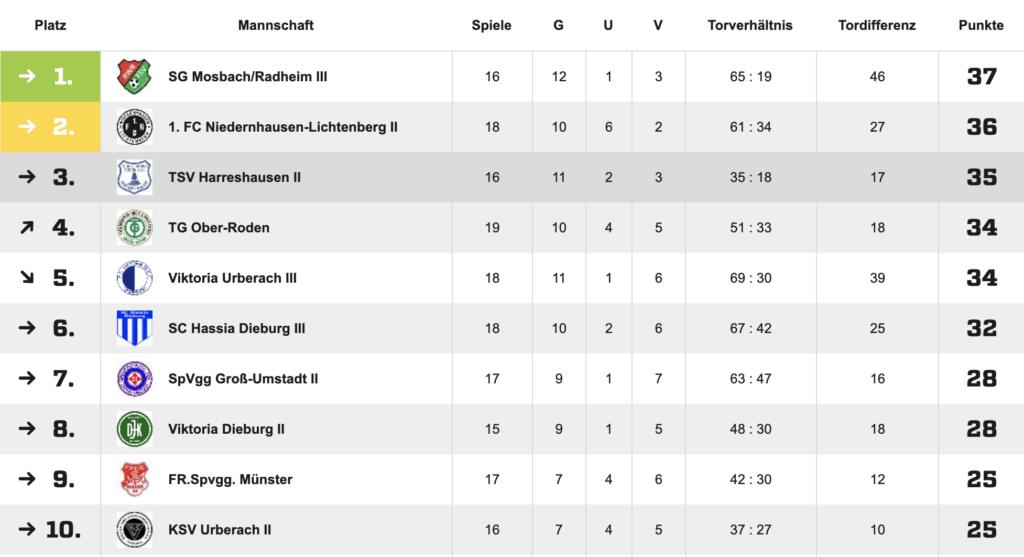
Task: Select the green DJK Viktoria Dieburg II logo
Action: click(x=135, y=429)
